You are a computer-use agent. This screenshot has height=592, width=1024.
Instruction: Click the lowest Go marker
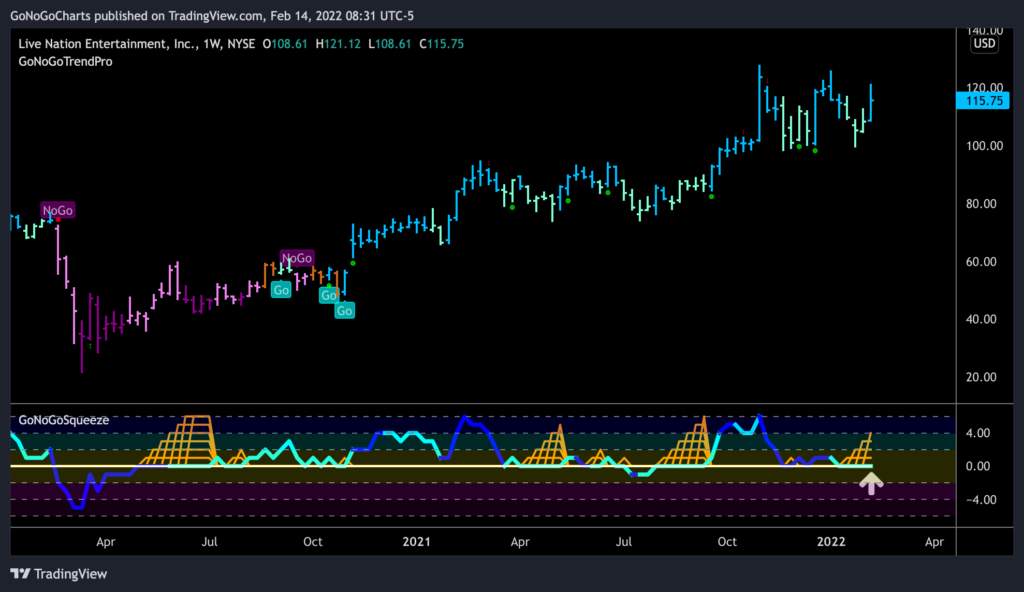click(x=345, y=311)
